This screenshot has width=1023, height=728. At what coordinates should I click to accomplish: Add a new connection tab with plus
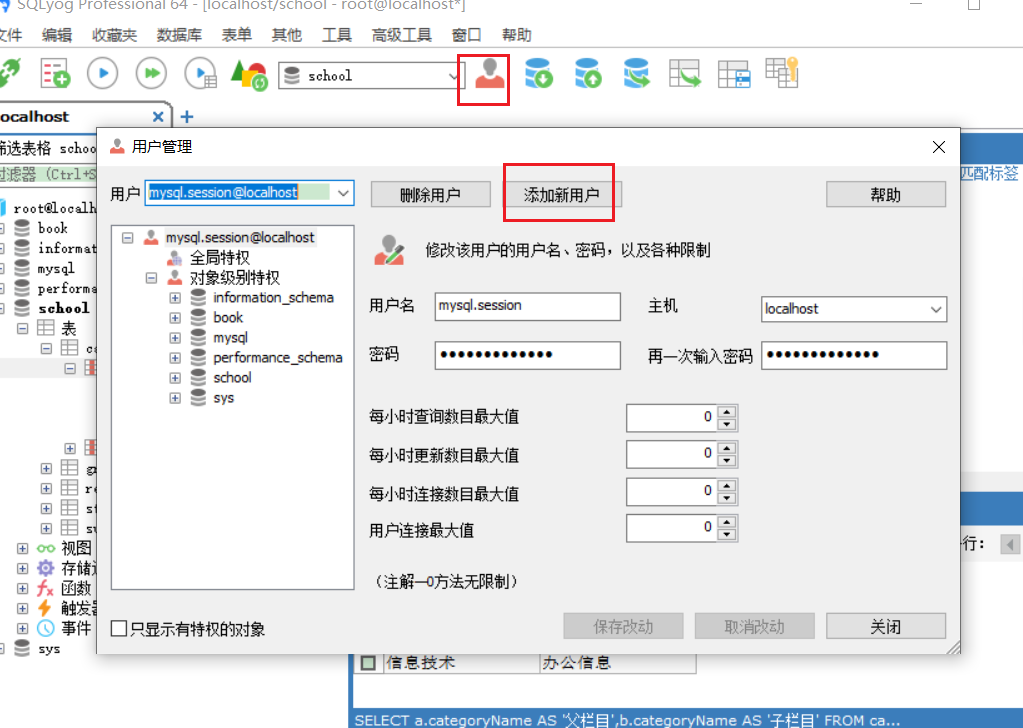186,117
